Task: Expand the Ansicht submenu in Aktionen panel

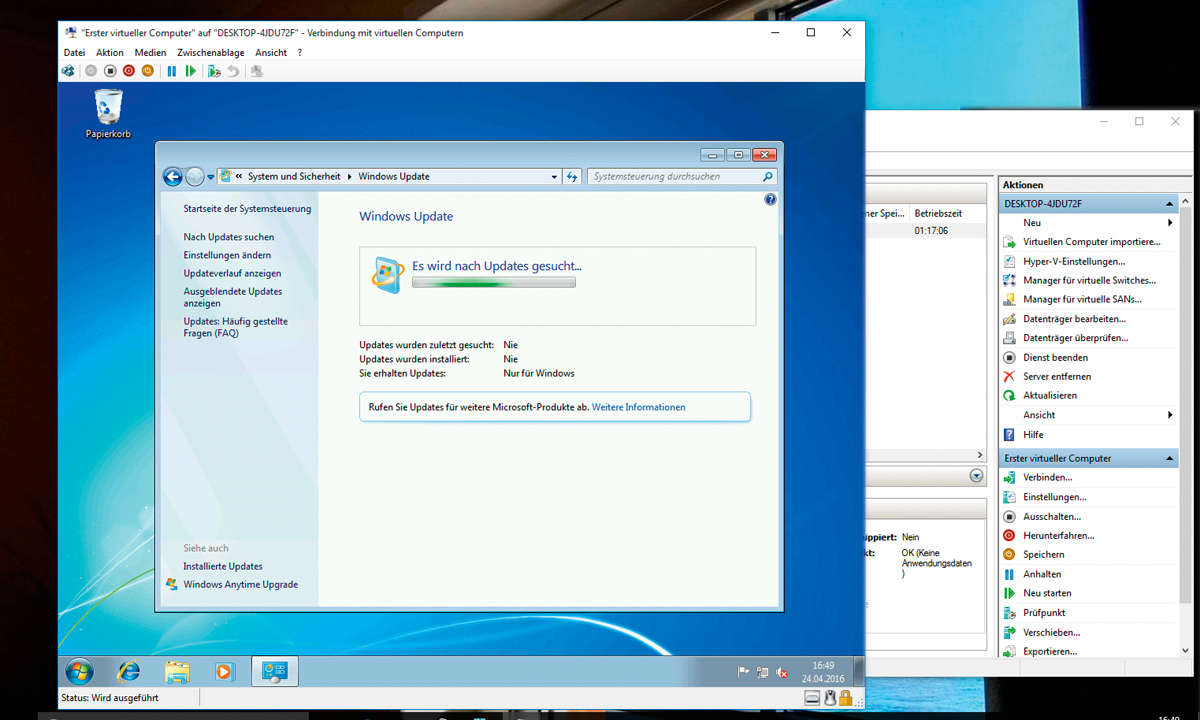Action: tap(1170, 415)
